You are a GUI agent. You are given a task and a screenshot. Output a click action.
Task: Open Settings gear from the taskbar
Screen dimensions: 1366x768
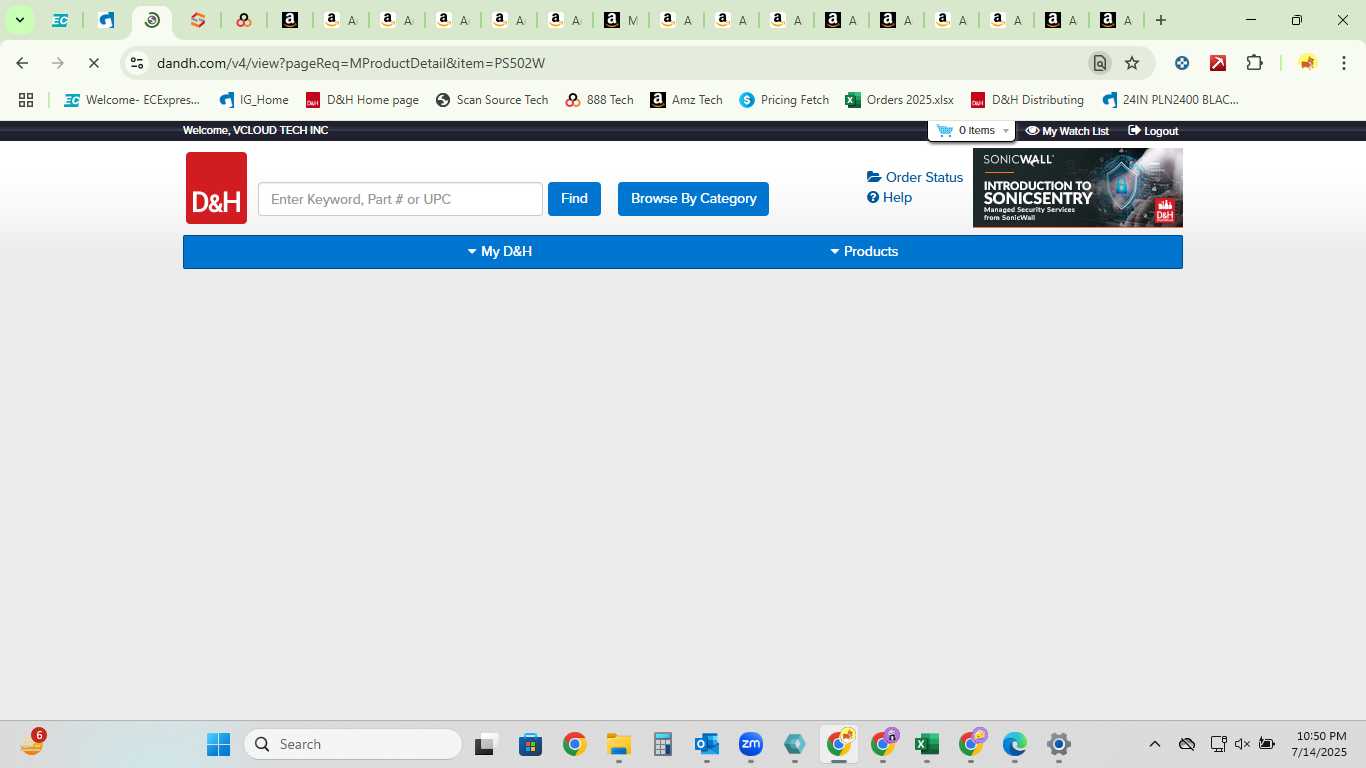click(1058, 744)
